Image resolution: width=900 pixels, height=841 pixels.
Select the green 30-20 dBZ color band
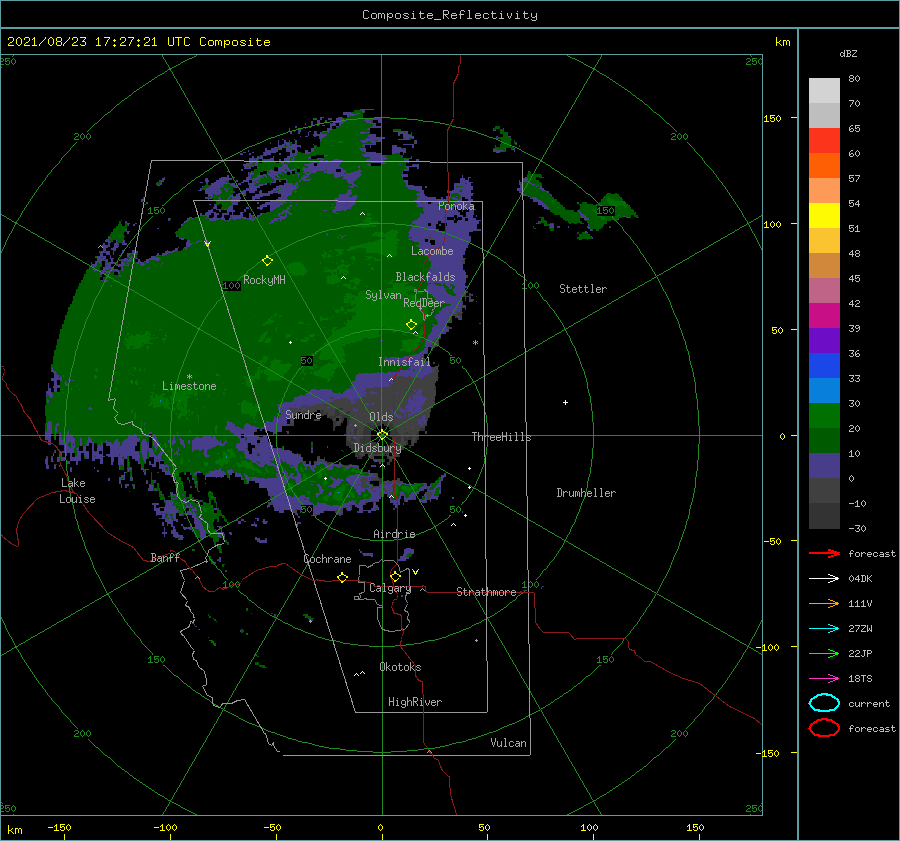point(824,416)
